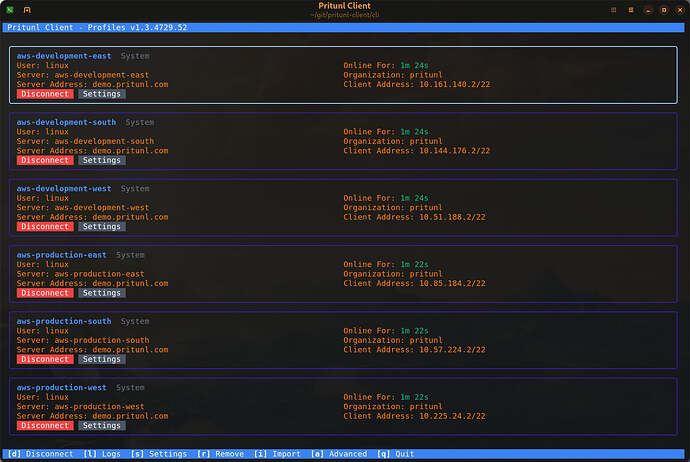Open Settings for aws-production-south

pyautogui.click(x=102, y=359)
